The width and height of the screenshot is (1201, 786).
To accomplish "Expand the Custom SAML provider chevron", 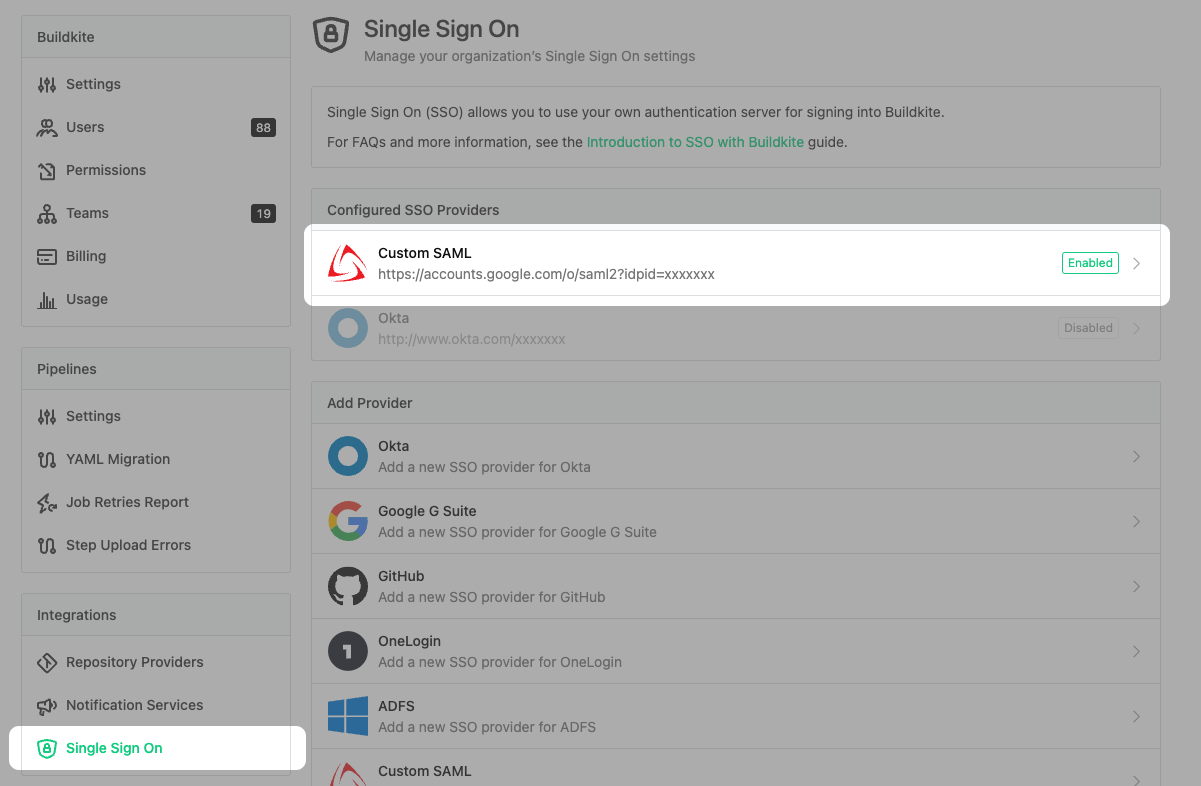I will click(x=1137, y=263).
